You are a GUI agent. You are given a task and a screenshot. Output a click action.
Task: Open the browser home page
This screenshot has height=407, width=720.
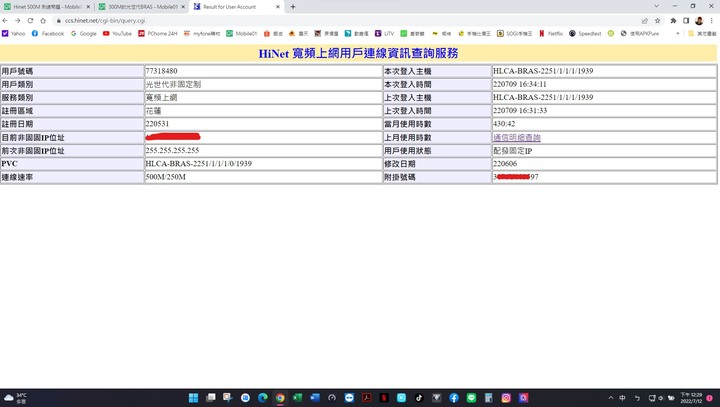43,21
